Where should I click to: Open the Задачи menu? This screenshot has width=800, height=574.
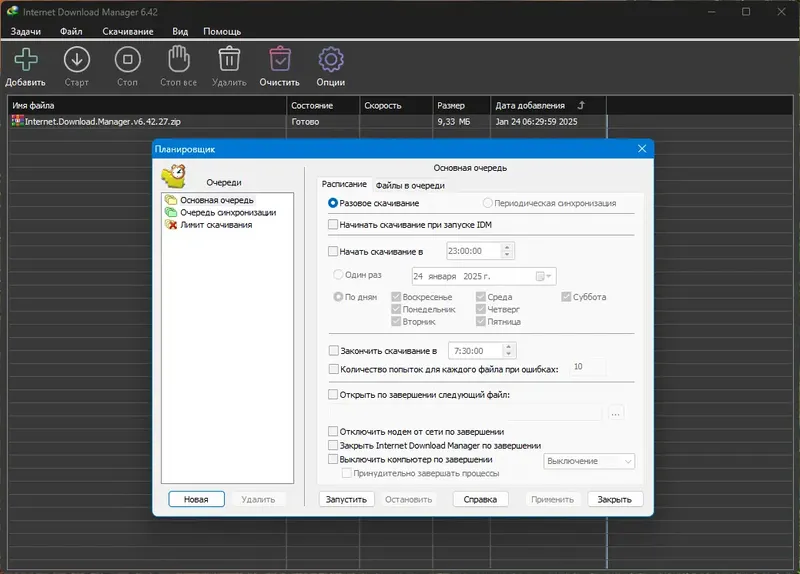(26, 31)
